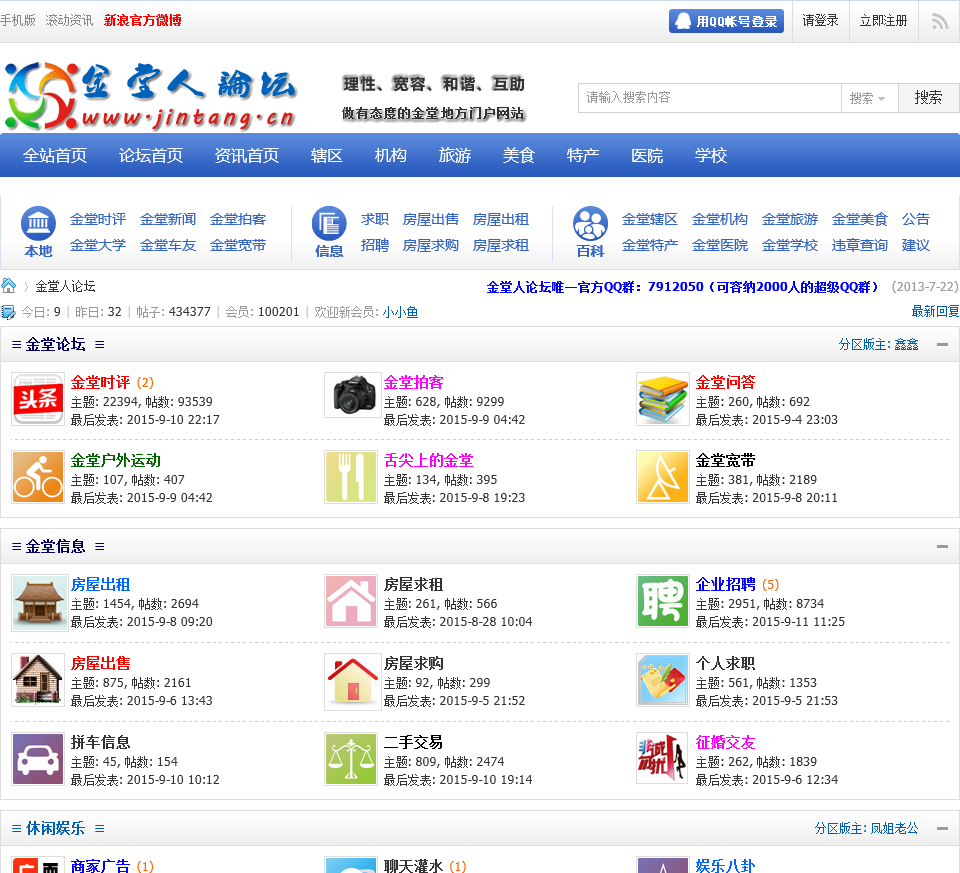Image resolution: width=960 pixels, height=873 pixels.
Task: Open the 滚动资讯 link
Action: [x=69, y=20]
